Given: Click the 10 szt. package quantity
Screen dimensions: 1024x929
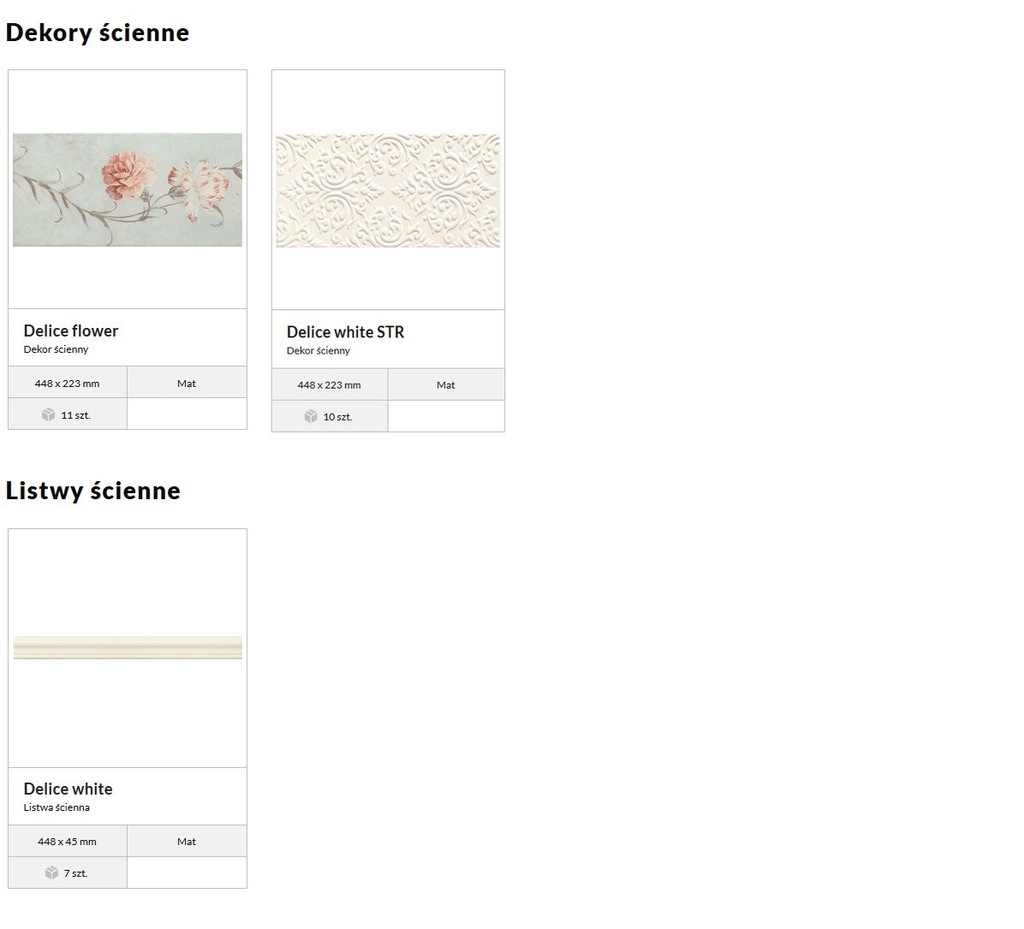Looking at the screenshot, I should tap(338, 417).
